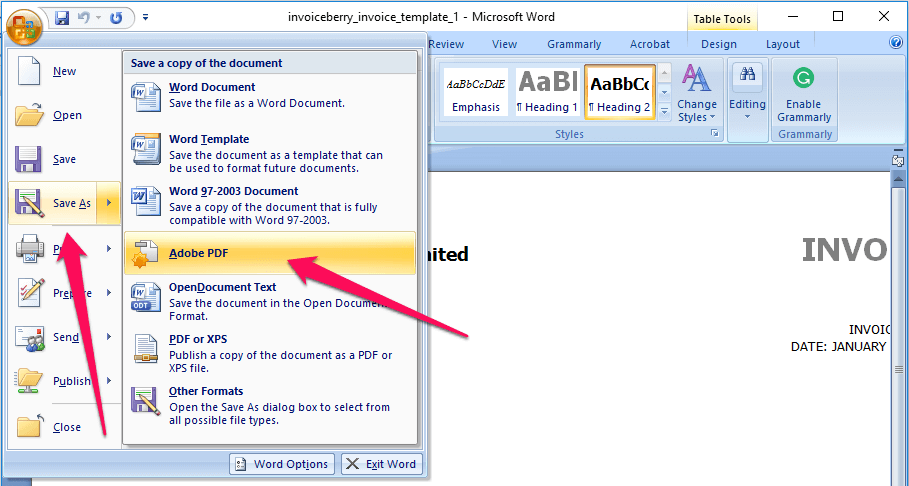Select New in the Office menu
The width and height of the screenshot is (909, 486).
click(64, 71)
